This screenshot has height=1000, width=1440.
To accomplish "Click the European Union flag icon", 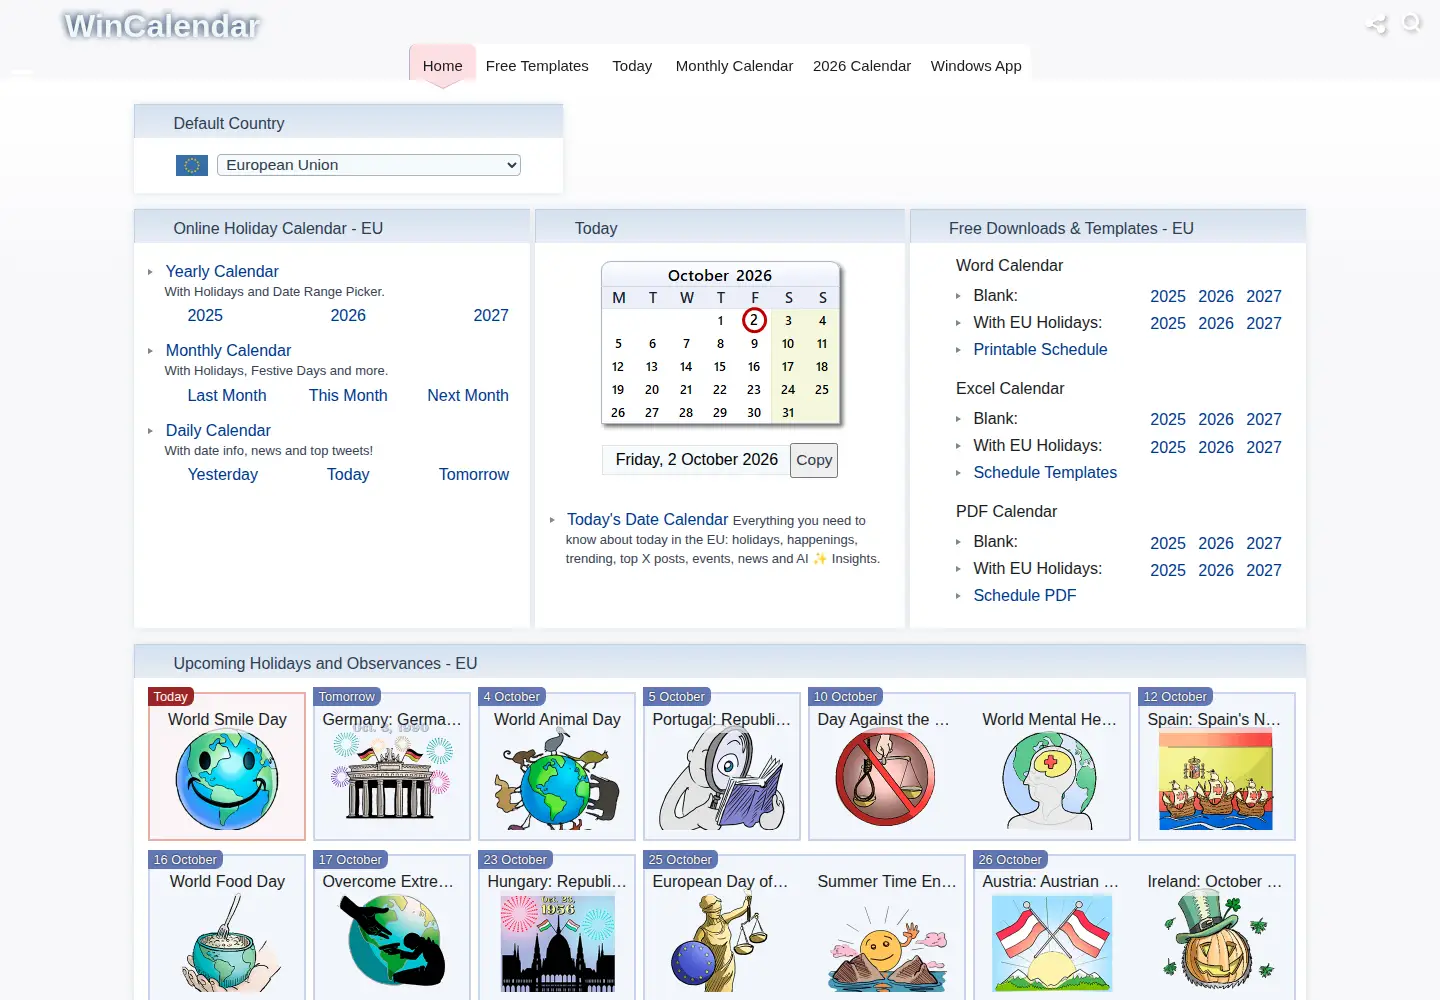I will pyautogui.click(x=192, y=165).
